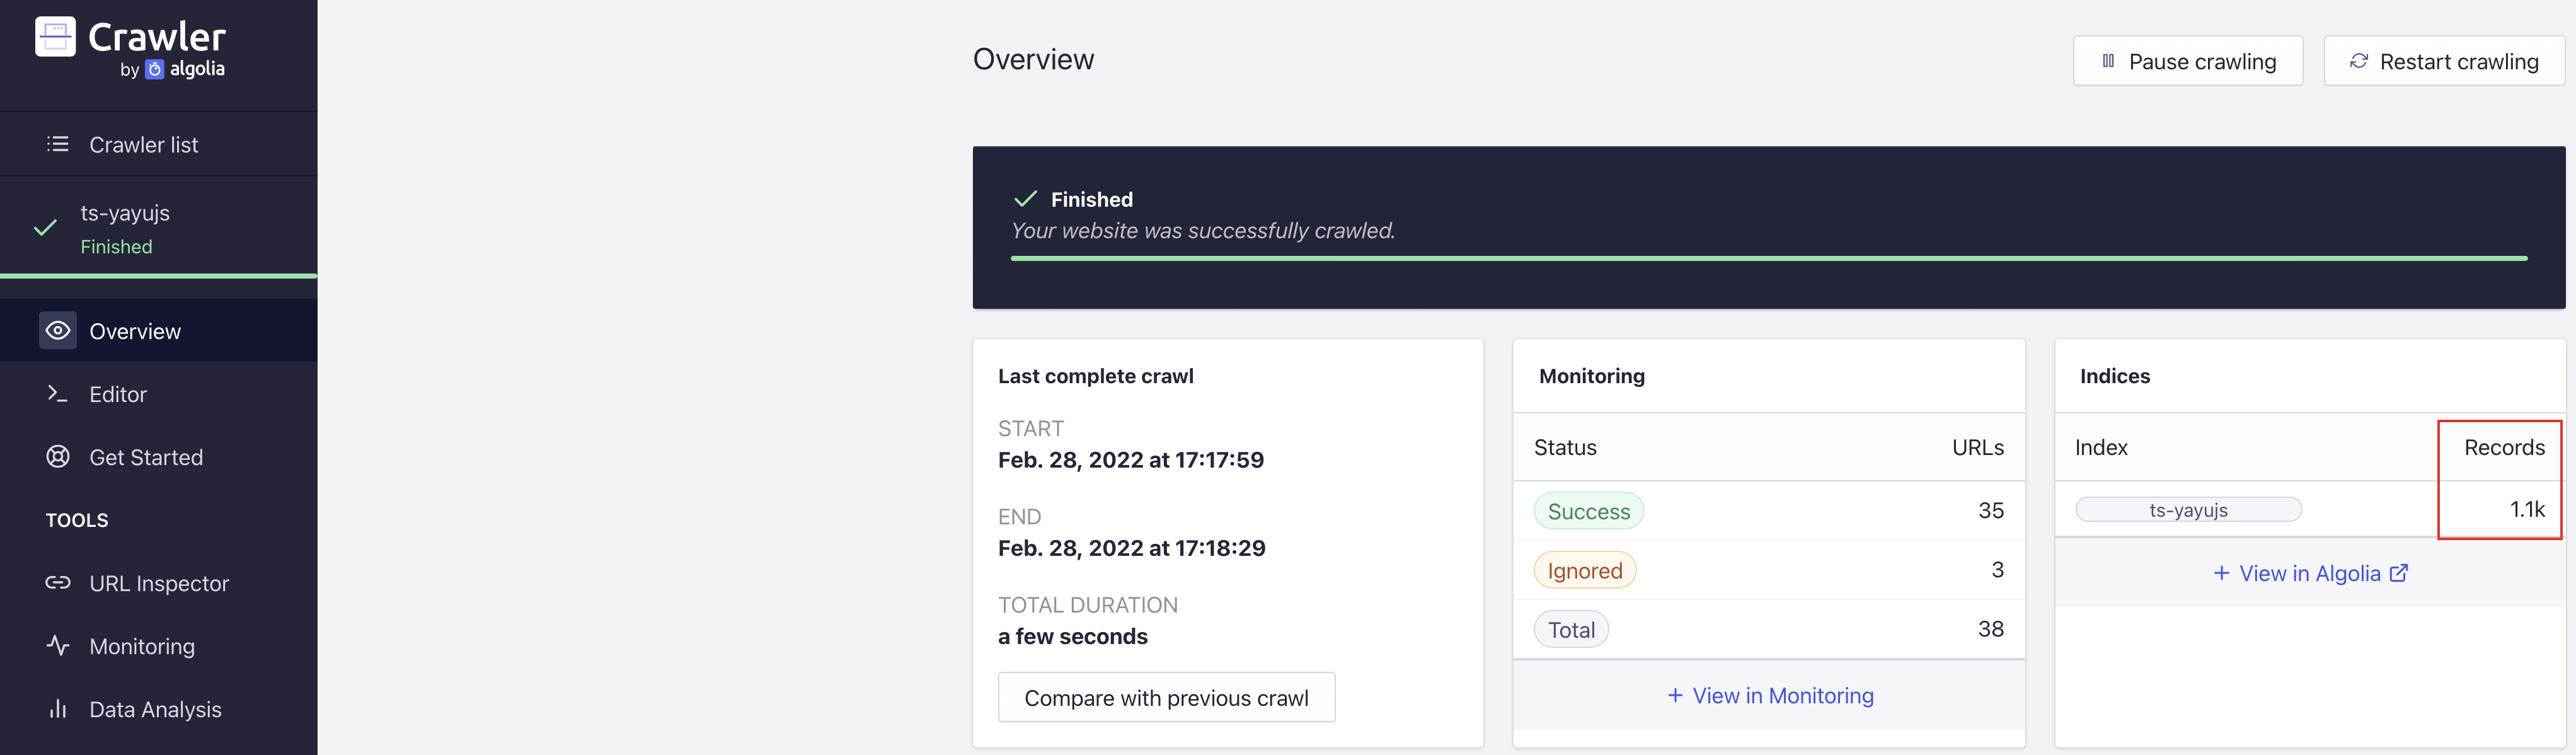Screen dimensions: 2576x755
Task: Click the Index column header
Action: [x=2101, y=447]
